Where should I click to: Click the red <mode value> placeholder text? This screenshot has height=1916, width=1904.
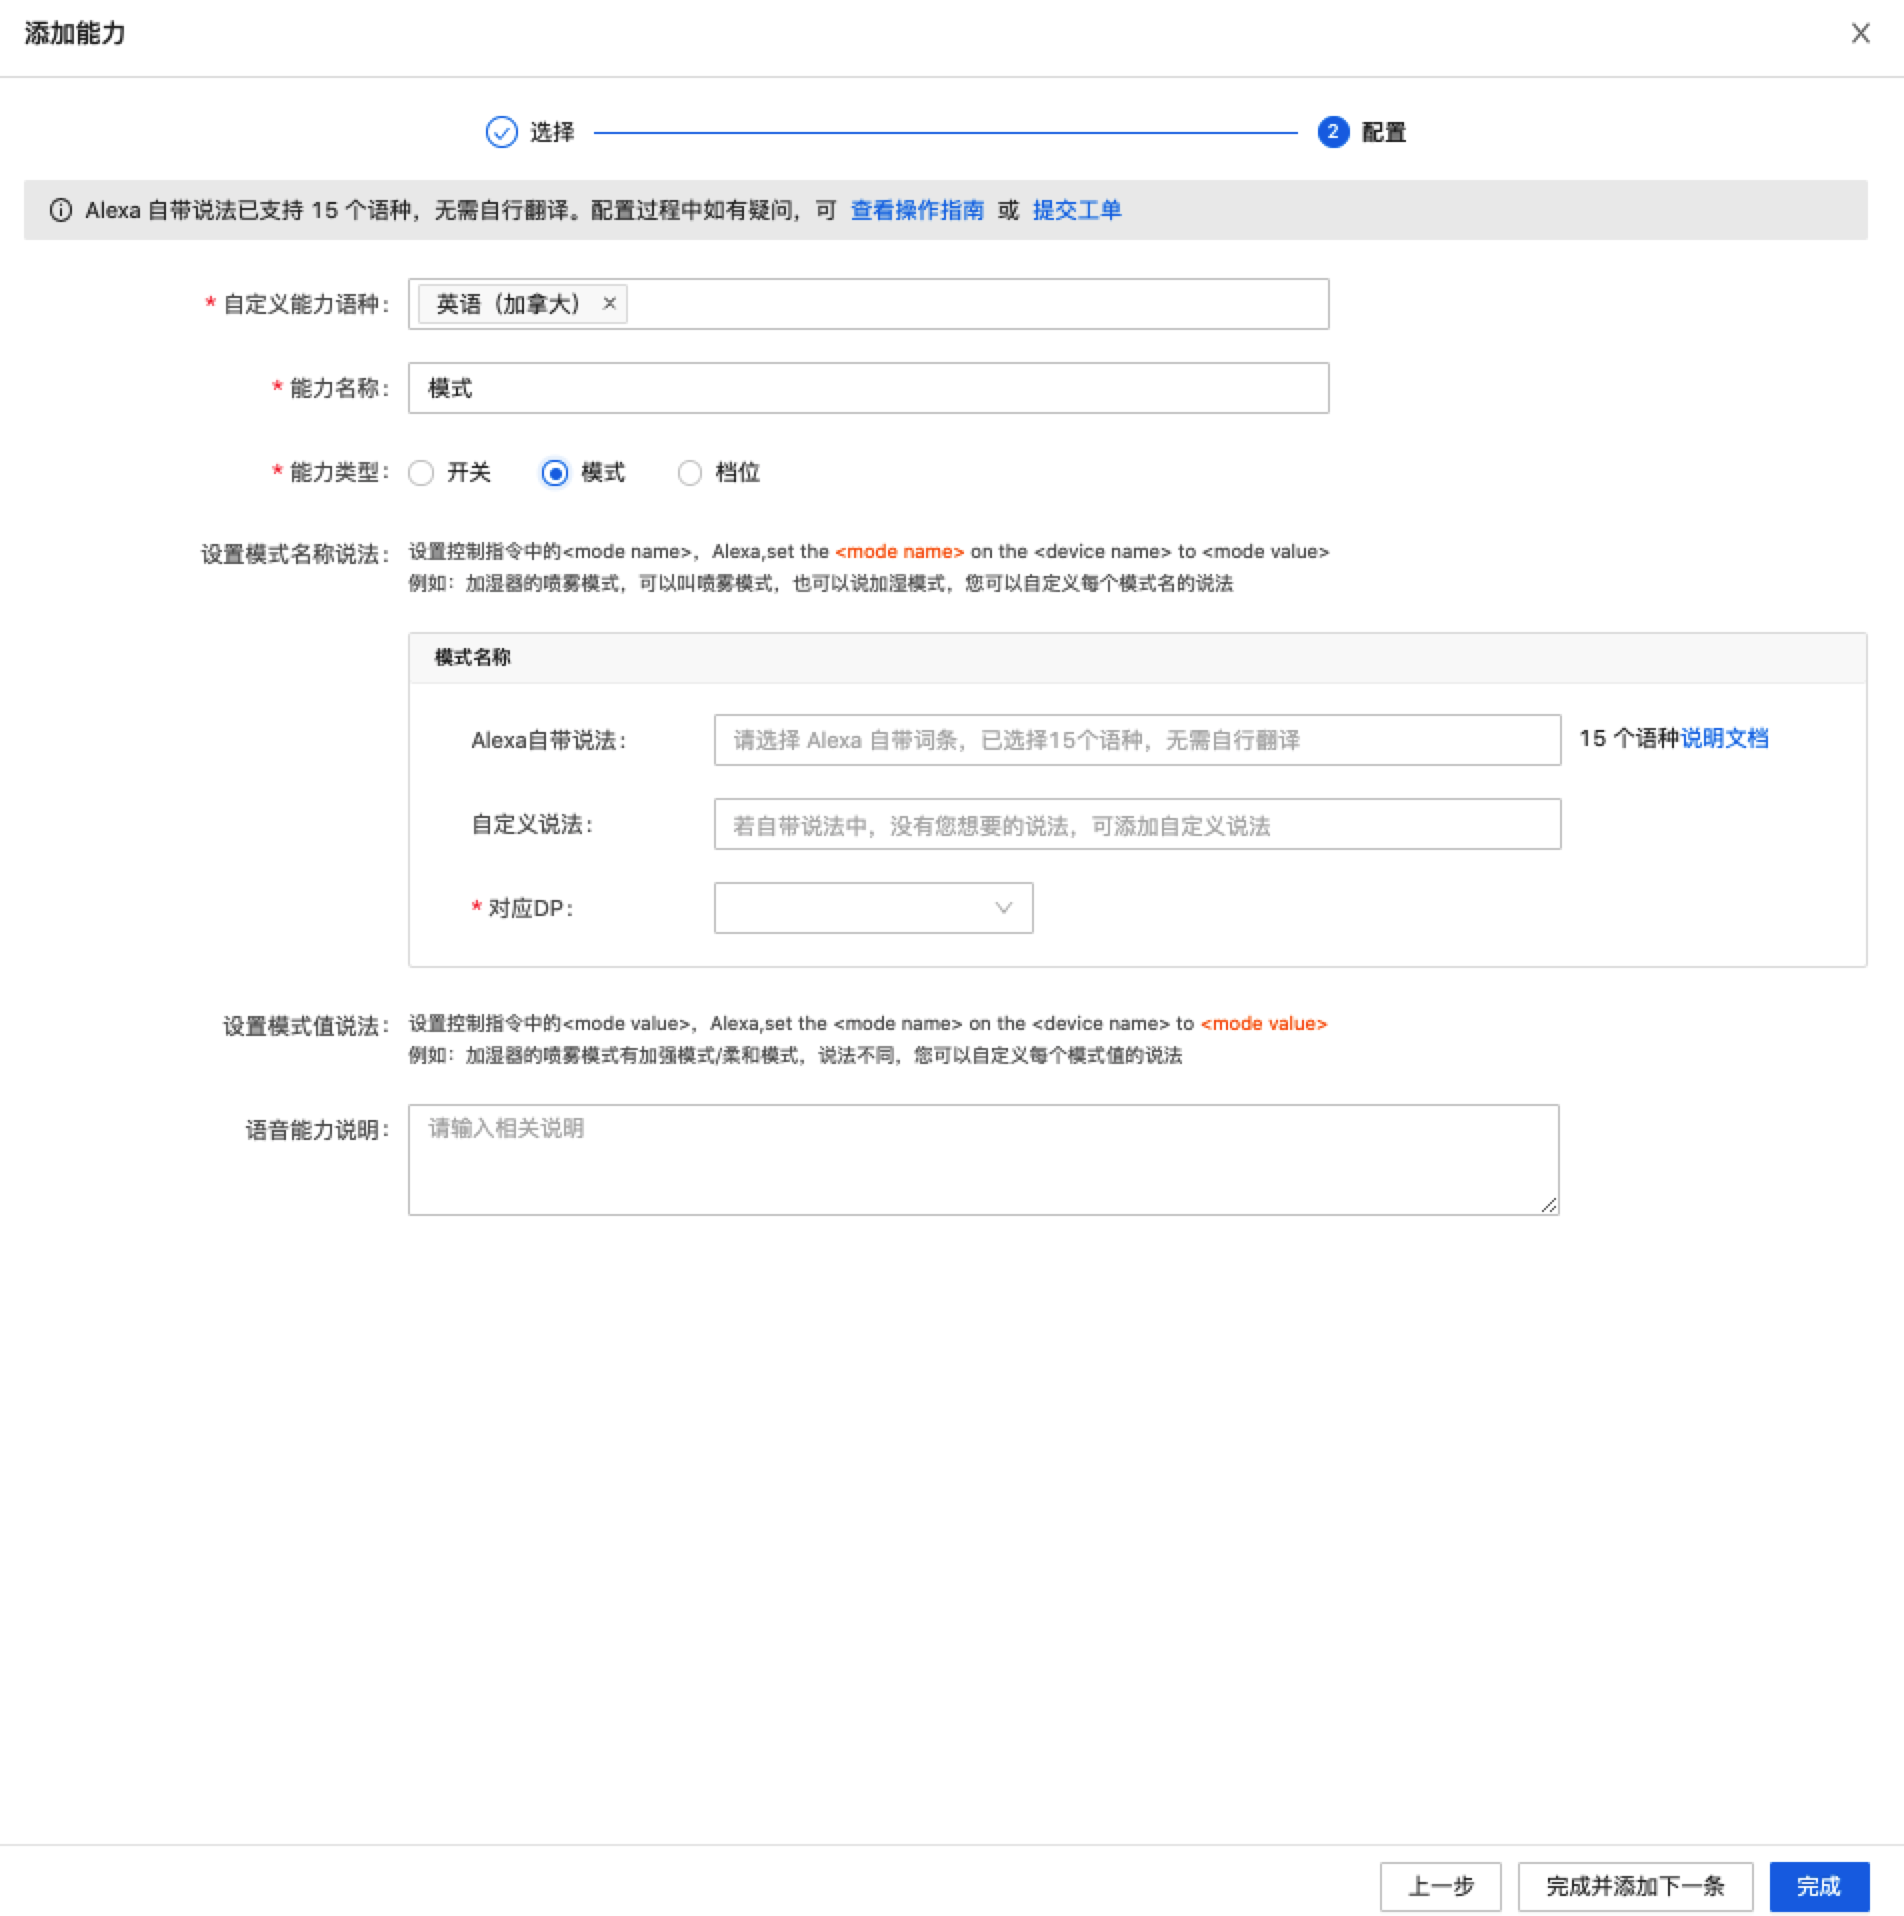pyautogui.click(x=1263, y=1023)
